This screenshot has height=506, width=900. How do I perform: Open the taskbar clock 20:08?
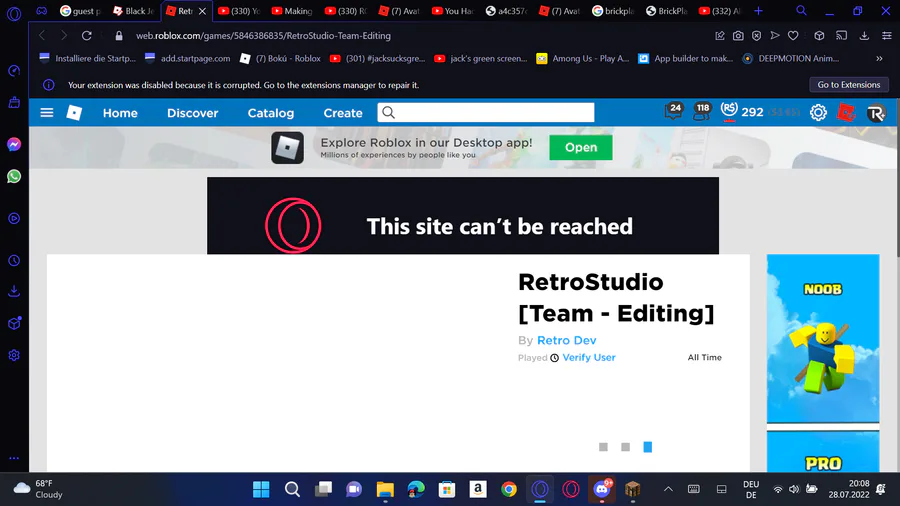point(849,489)
